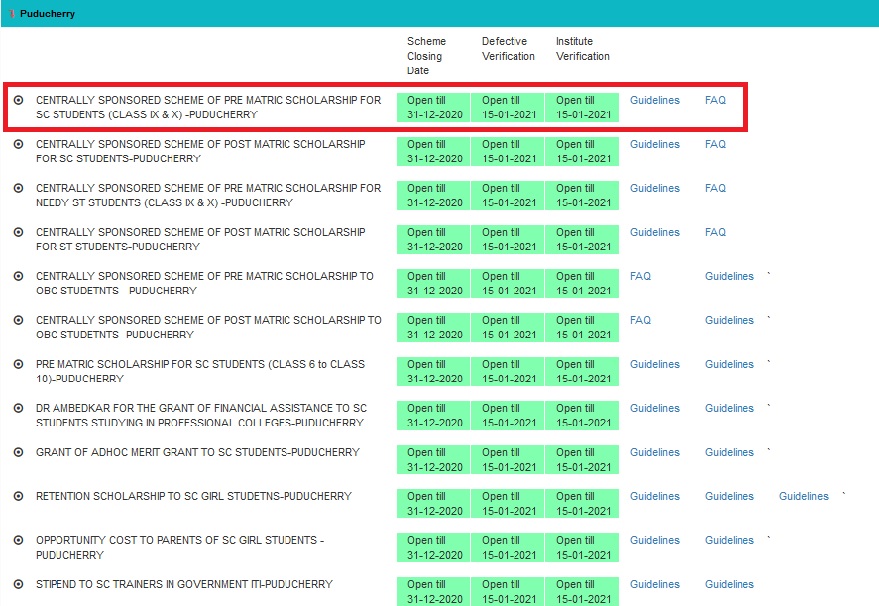Click scheme closing date for Post Matric SC Students
Screen dimensions: 879x606
tap(433, 151)
